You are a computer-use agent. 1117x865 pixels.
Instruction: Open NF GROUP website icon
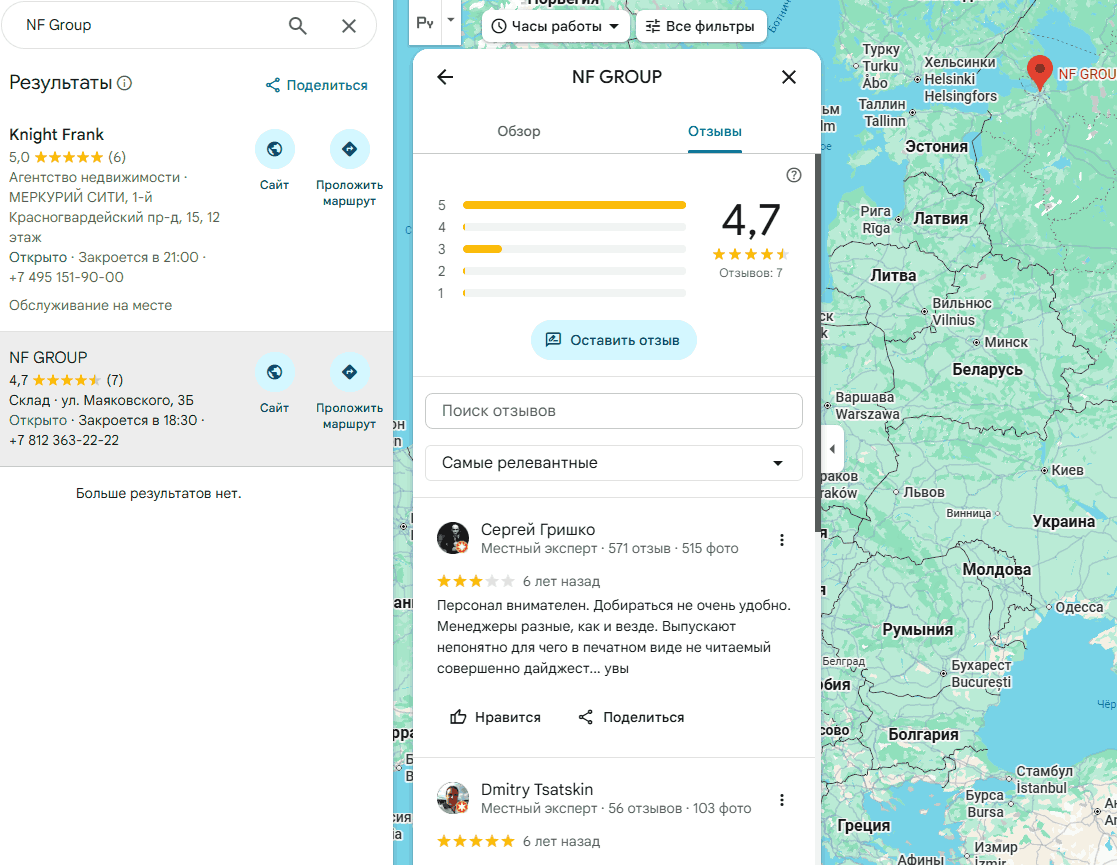point(274,372)
